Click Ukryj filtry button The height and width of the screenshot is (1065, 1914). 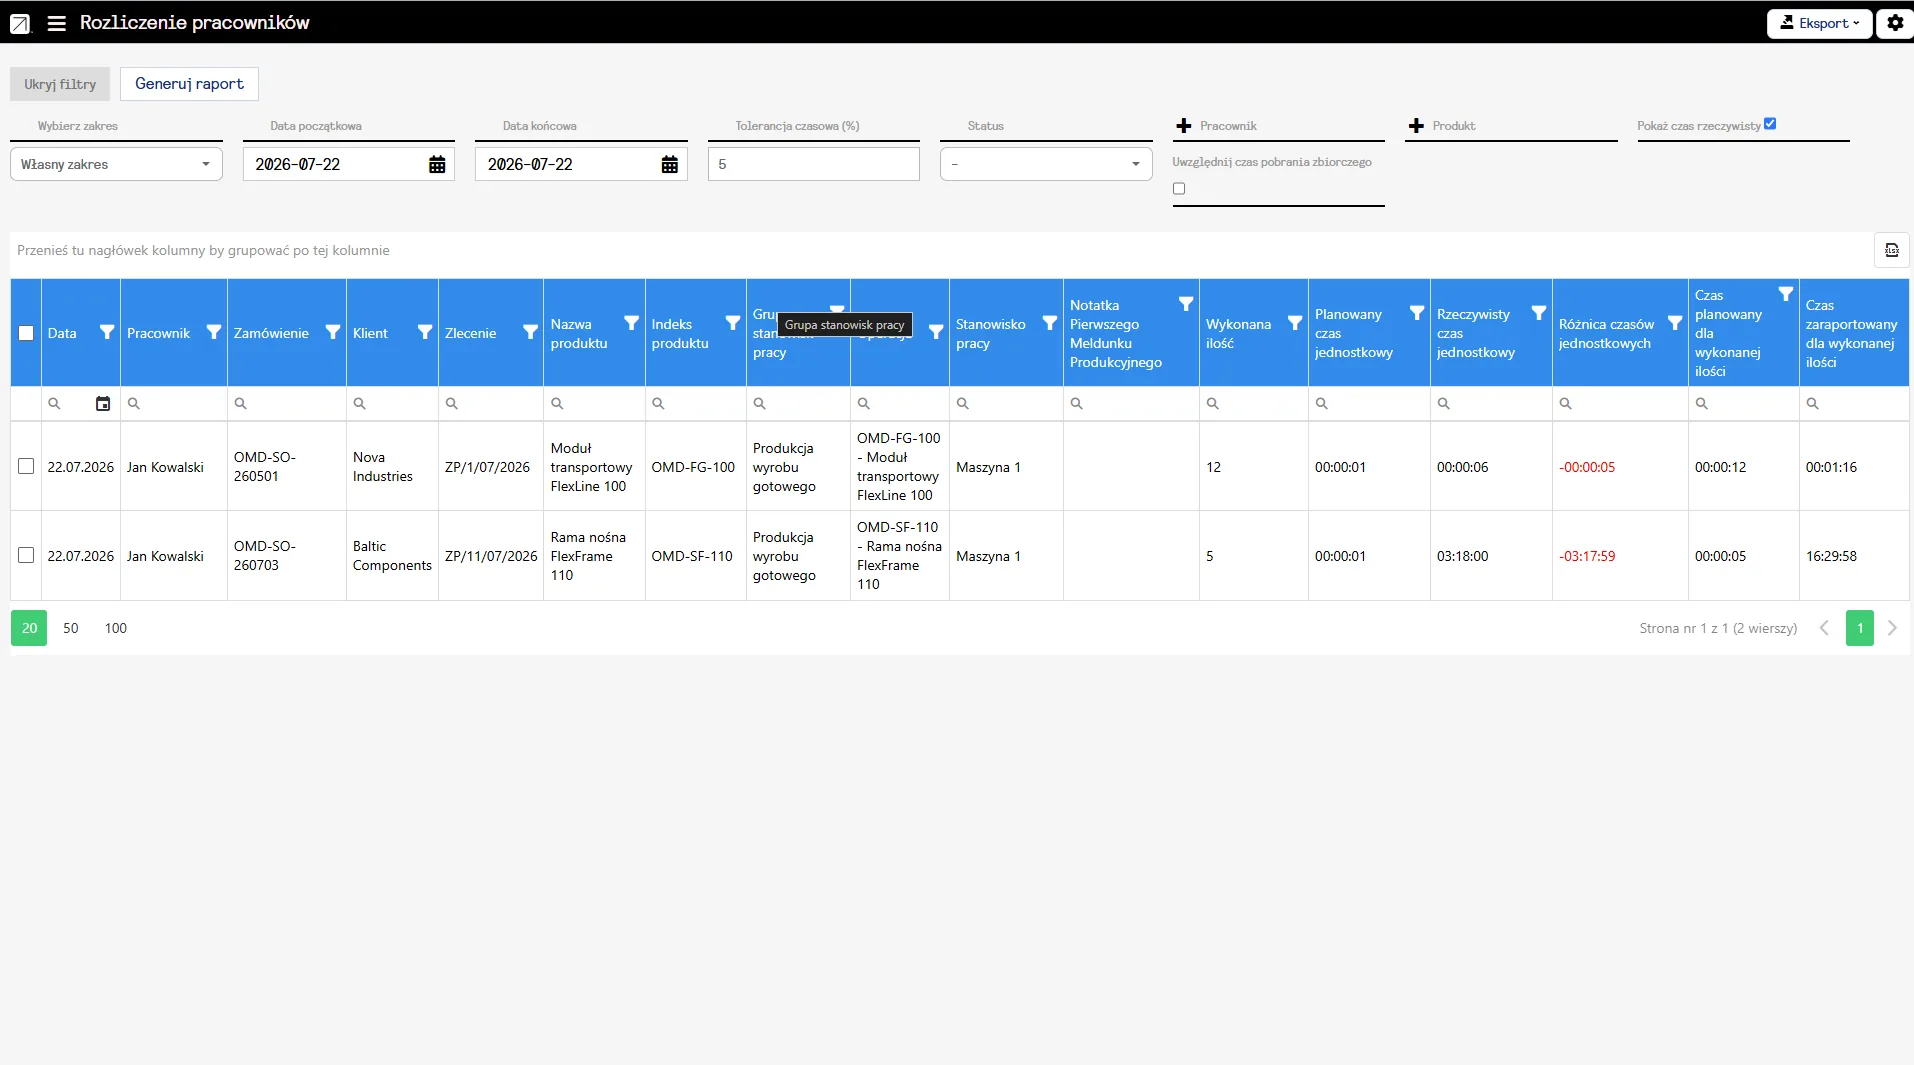[60, 84]
